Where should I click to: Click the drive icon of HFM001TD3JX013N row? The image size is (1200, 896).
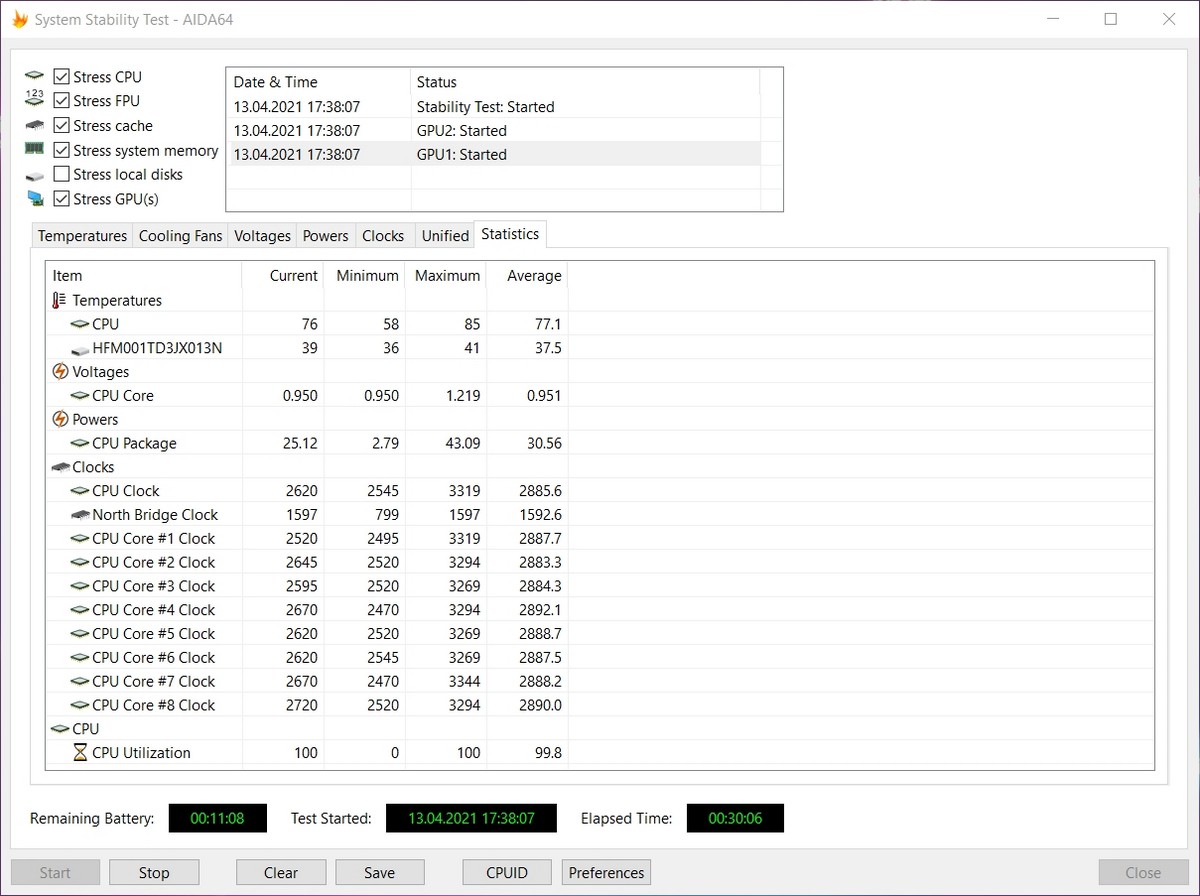(80, 349)
